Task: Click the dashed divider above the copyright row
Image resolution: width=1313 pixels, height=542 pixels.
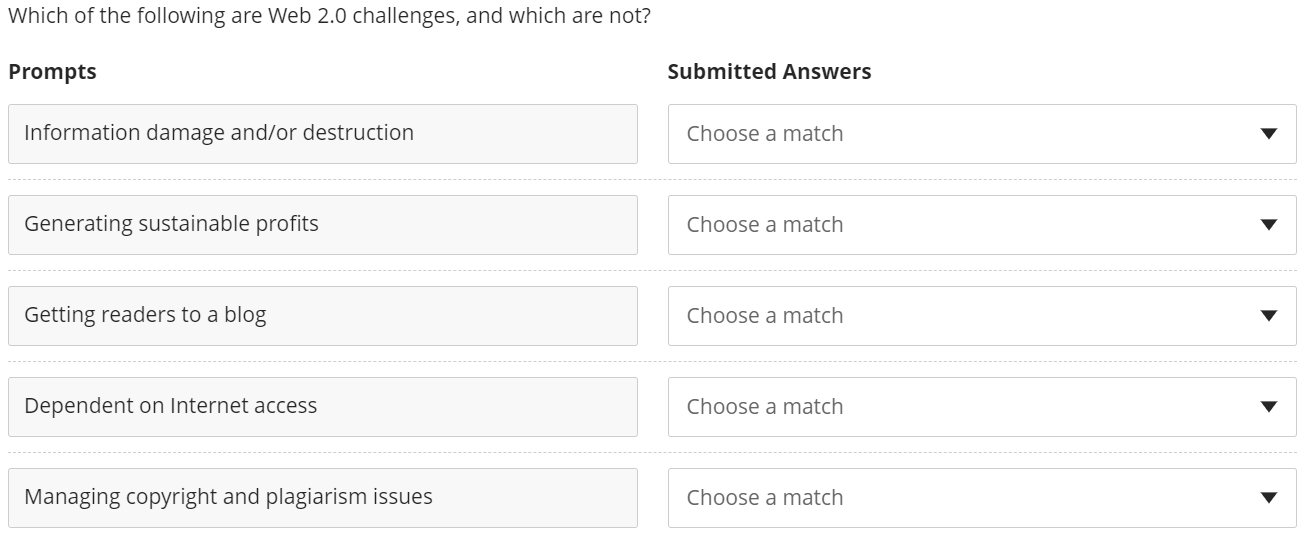Action: [652, 453]
